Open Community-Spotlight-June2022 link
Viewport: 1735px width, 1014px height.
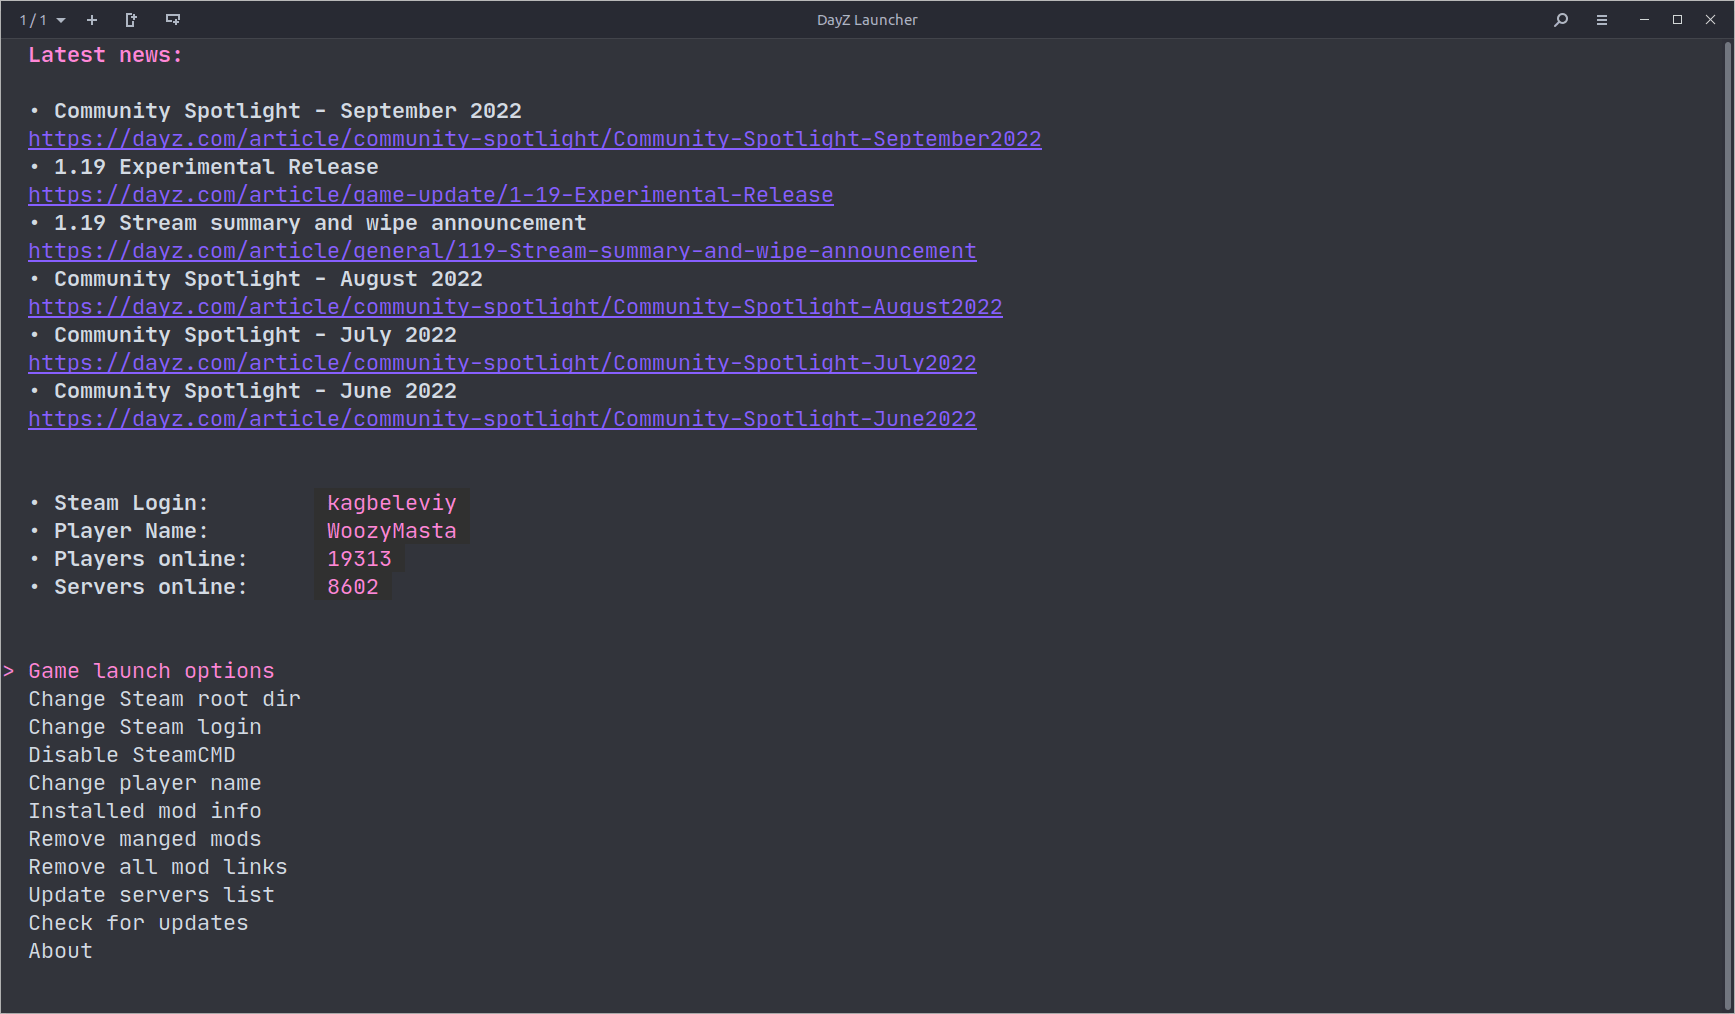click(502, 419)
